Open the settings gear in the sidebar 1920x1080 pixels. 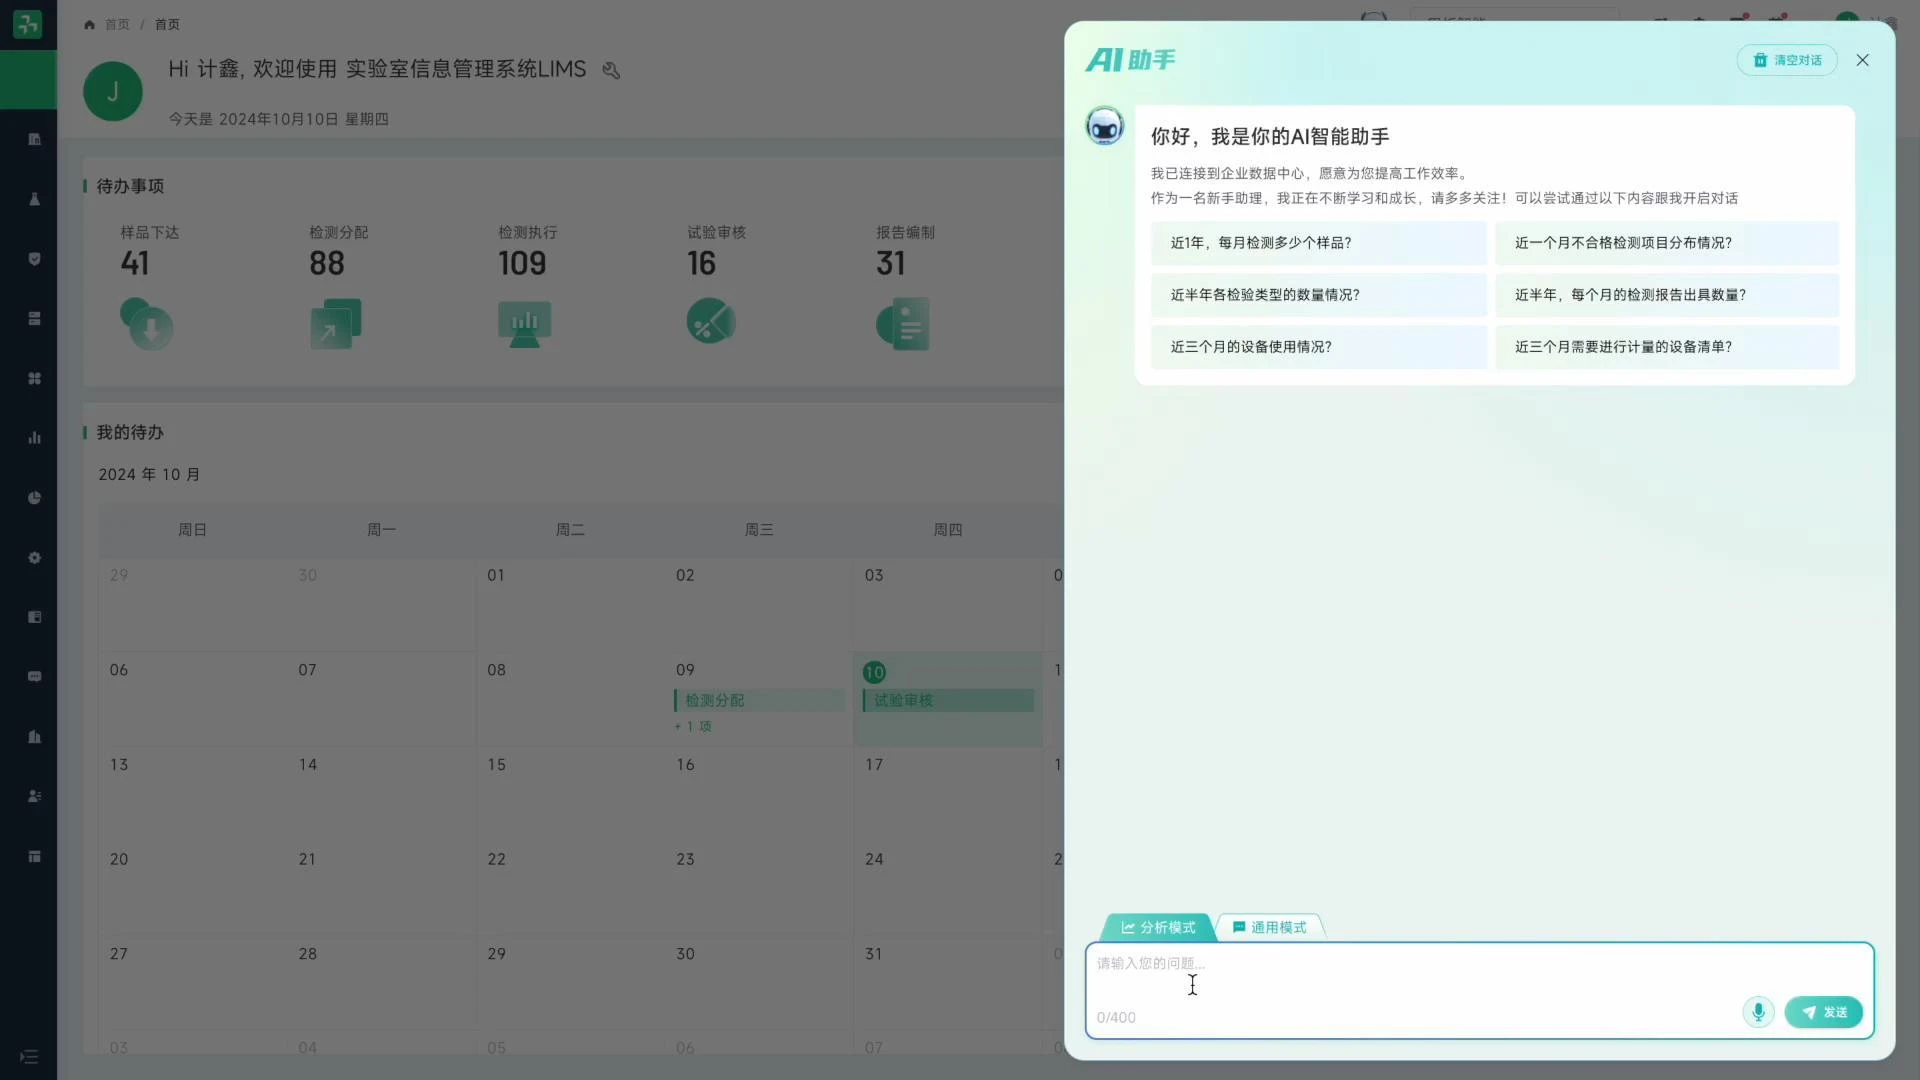click(x=34, y=557)
